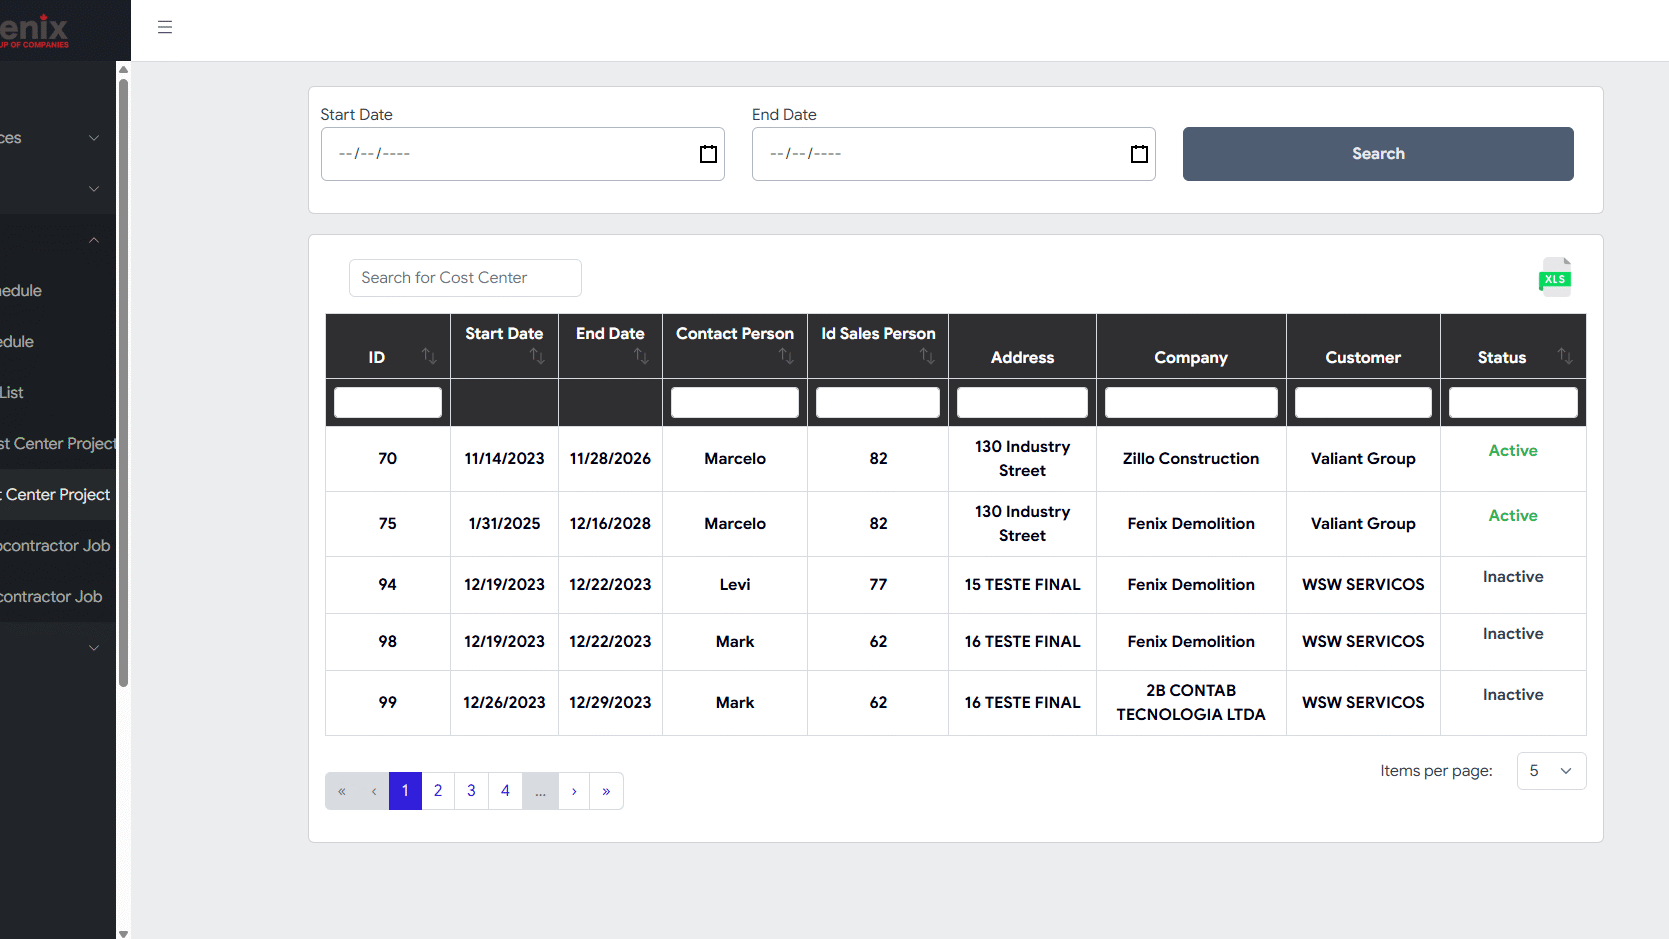
Task: Click the 15 TESTE FINAL address cell
Action: 1022,585
